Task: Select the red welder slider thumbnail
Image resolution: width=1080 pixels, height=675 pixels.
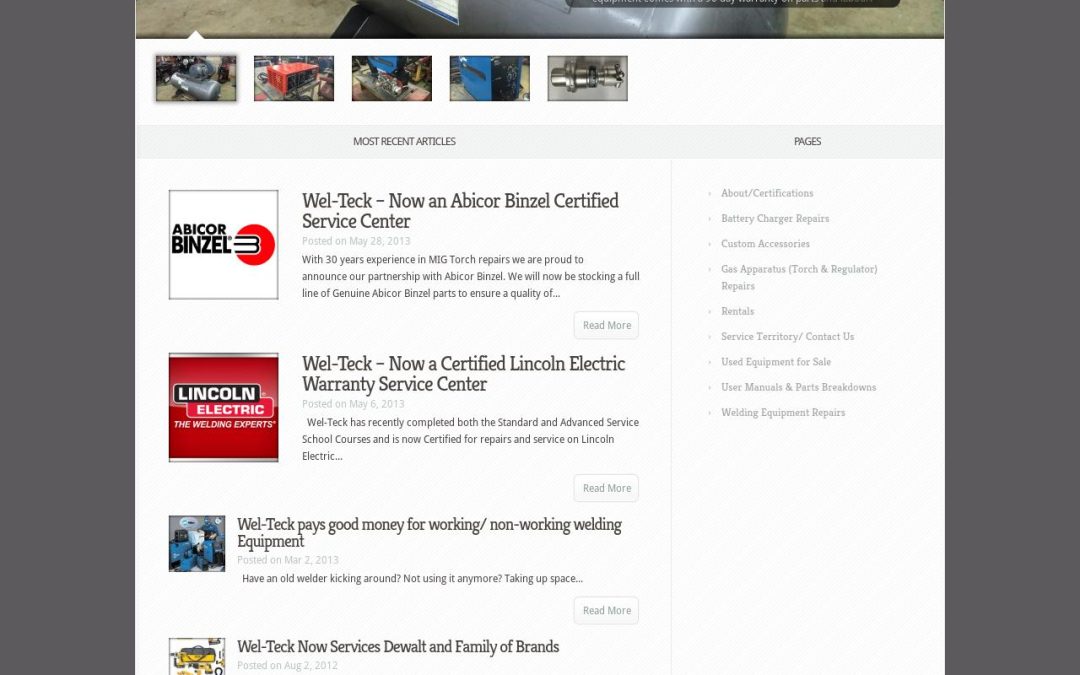Action: 294,79
